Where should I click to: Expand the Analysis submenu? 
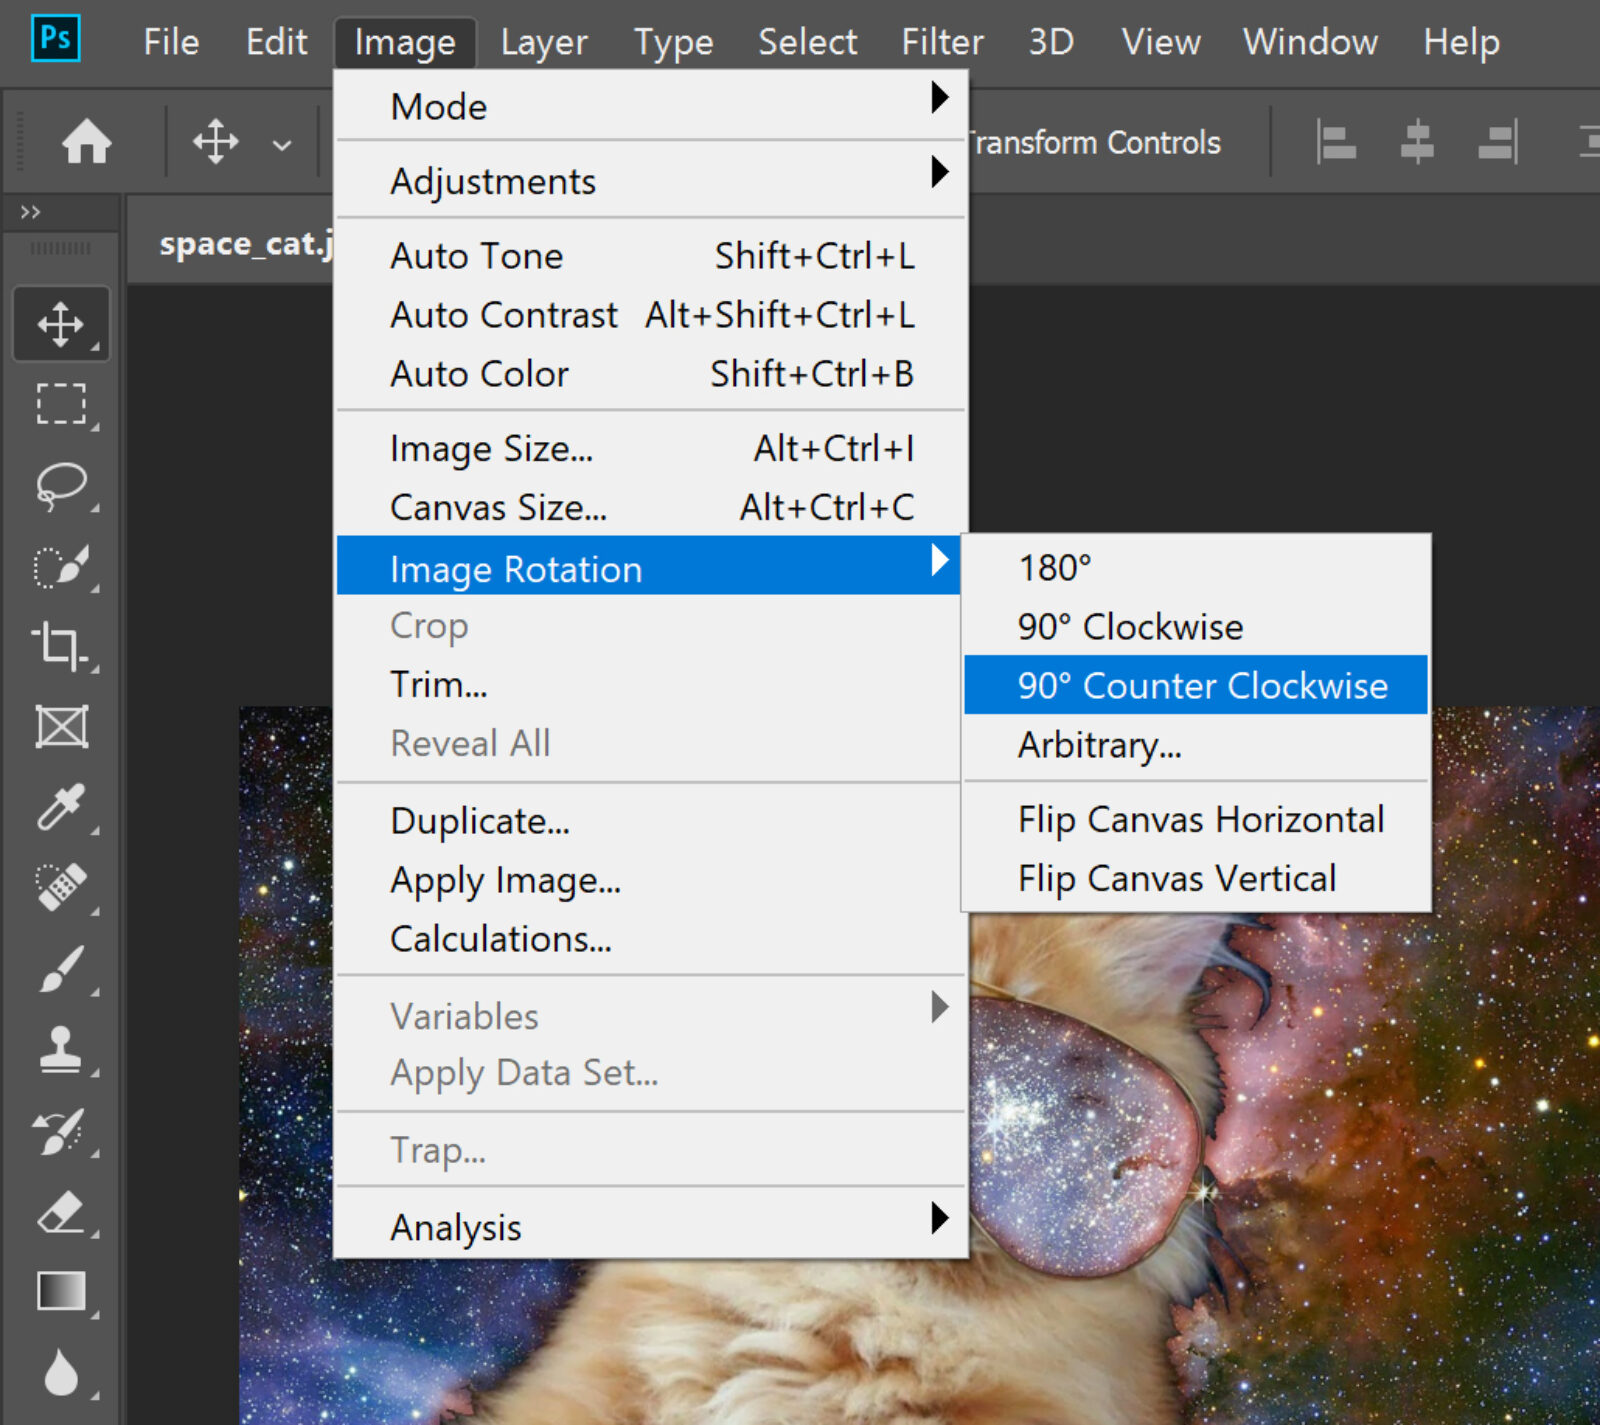(x=651, y=1225)
